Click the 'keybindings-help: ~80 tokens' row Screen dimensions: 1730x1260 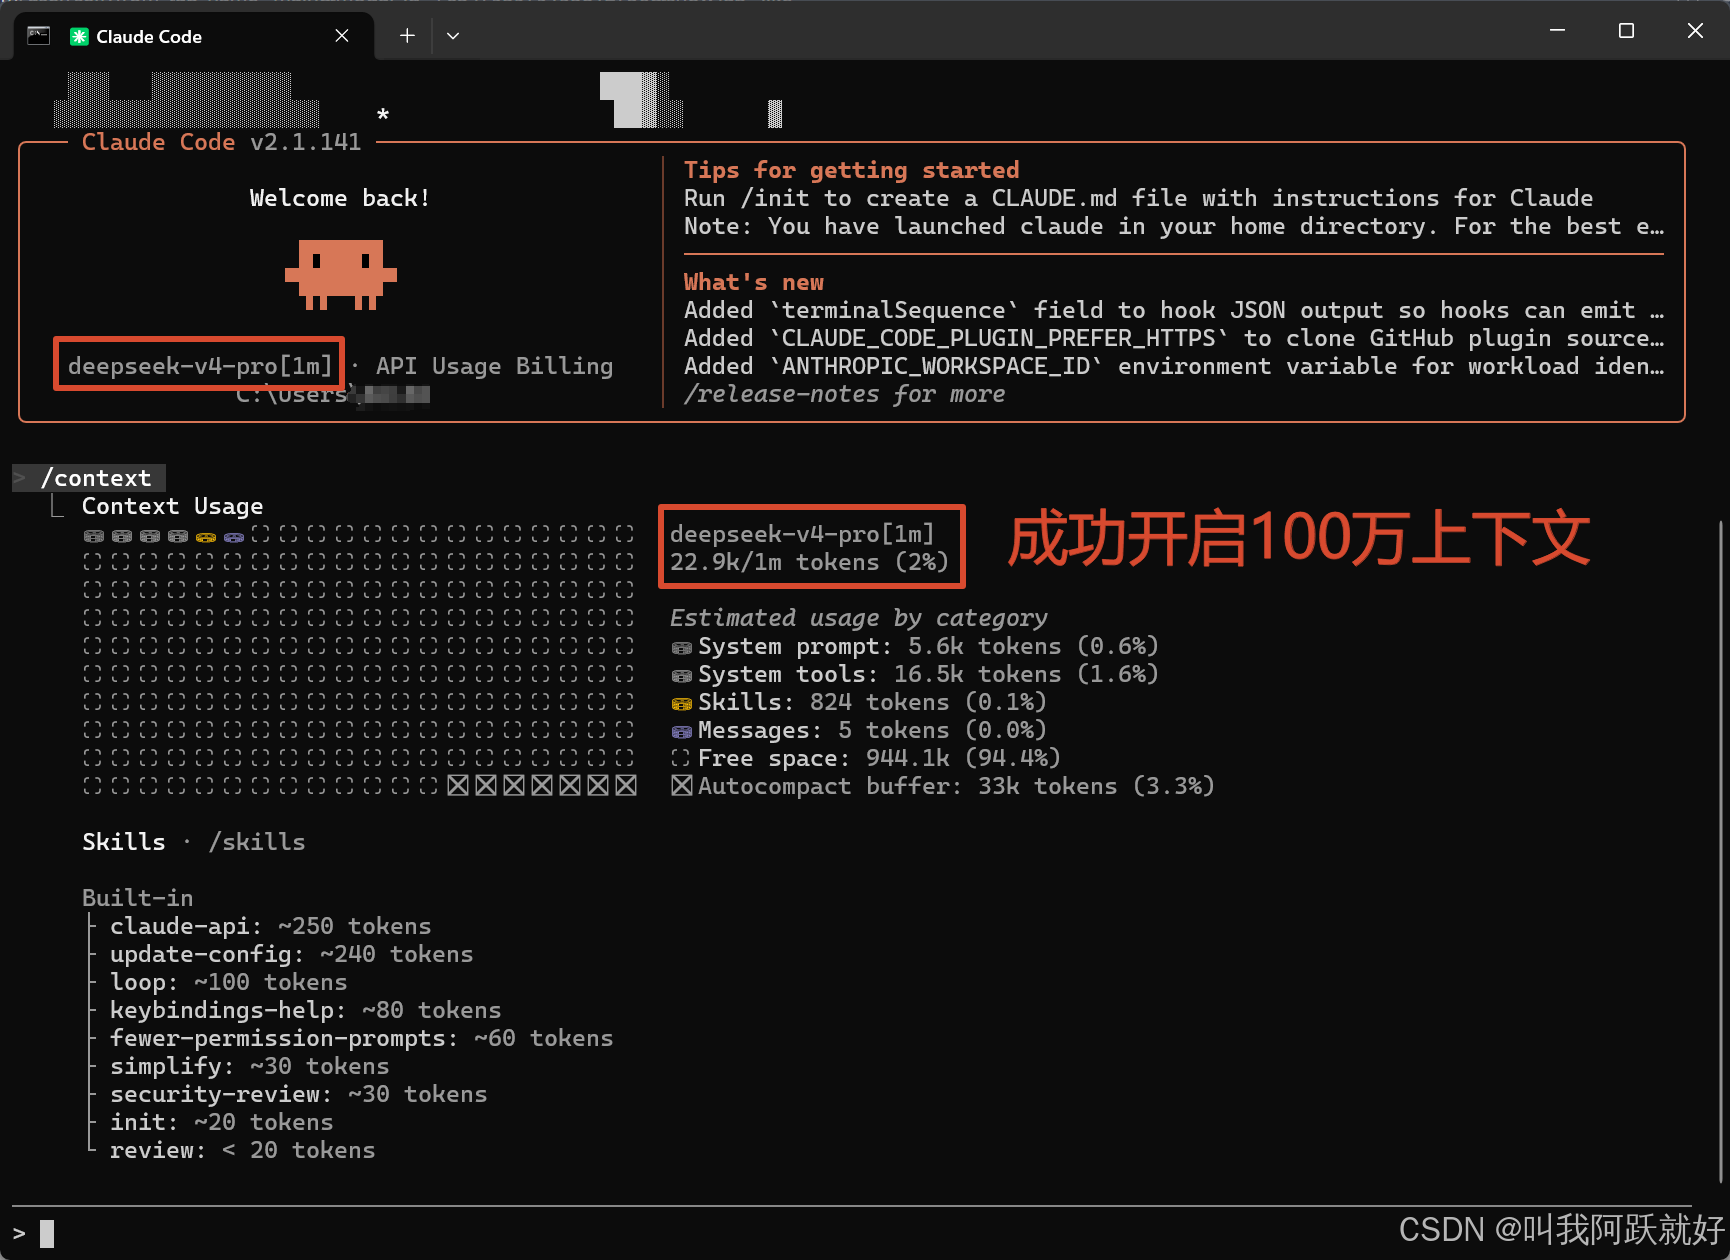[306, 1010]
